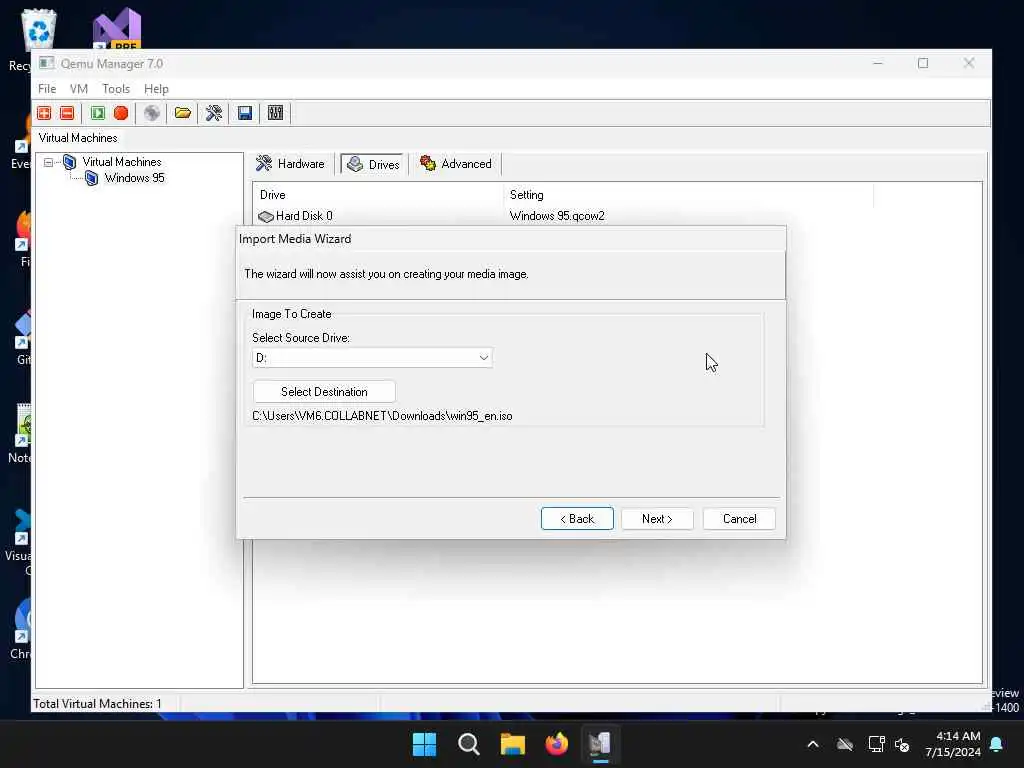Open the Help menu
Screen dimensions: 1024x768
coord(156,89)
